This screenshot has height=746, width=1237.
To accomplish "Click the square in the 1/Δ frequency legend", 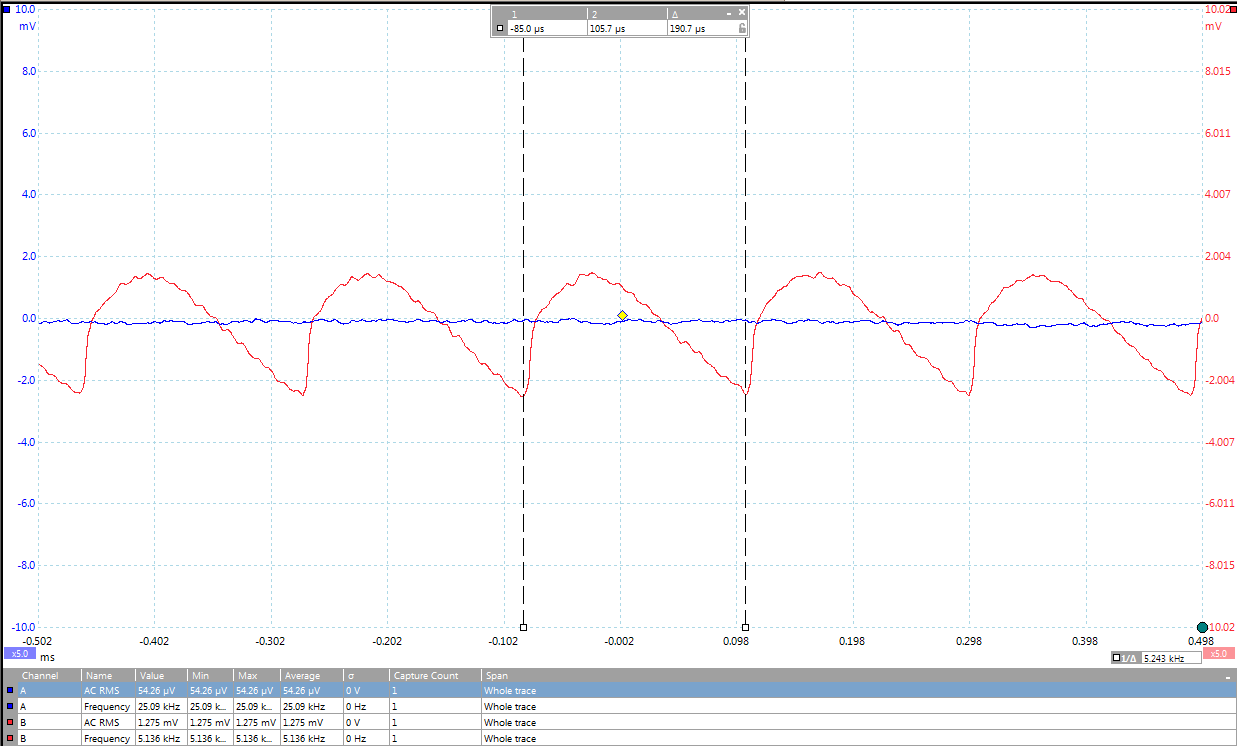I will (x=1117, y=658).
